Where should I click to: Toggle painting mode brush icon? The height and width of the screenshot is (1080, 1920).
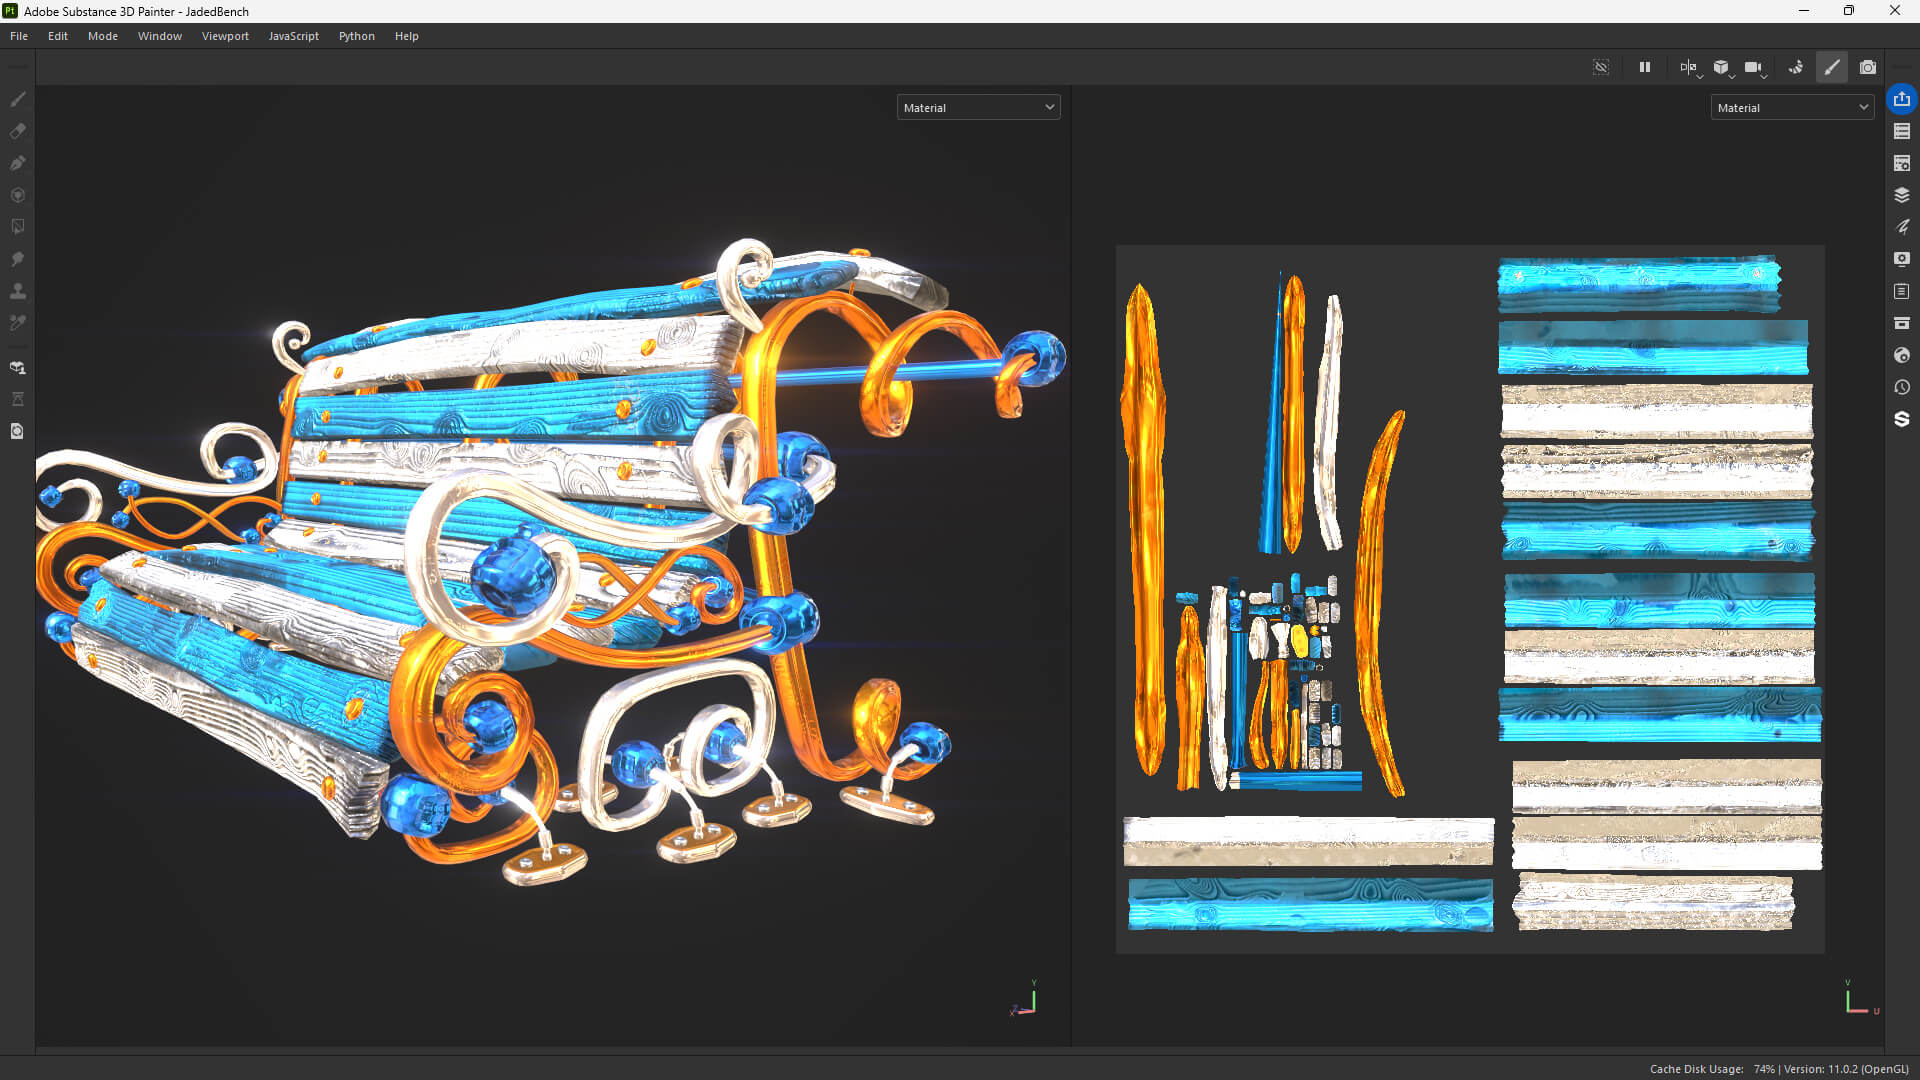[1831, 67]
